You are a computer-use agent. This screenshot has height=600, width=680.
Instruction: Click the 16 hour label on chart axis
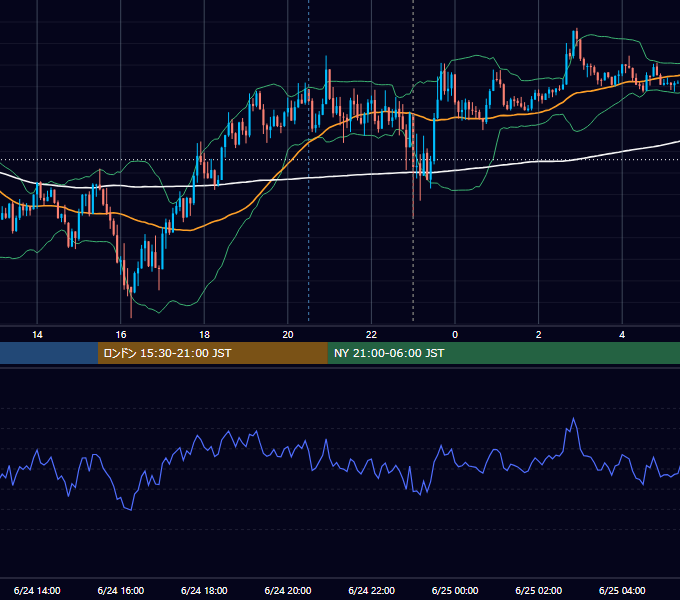click(121, 335)
